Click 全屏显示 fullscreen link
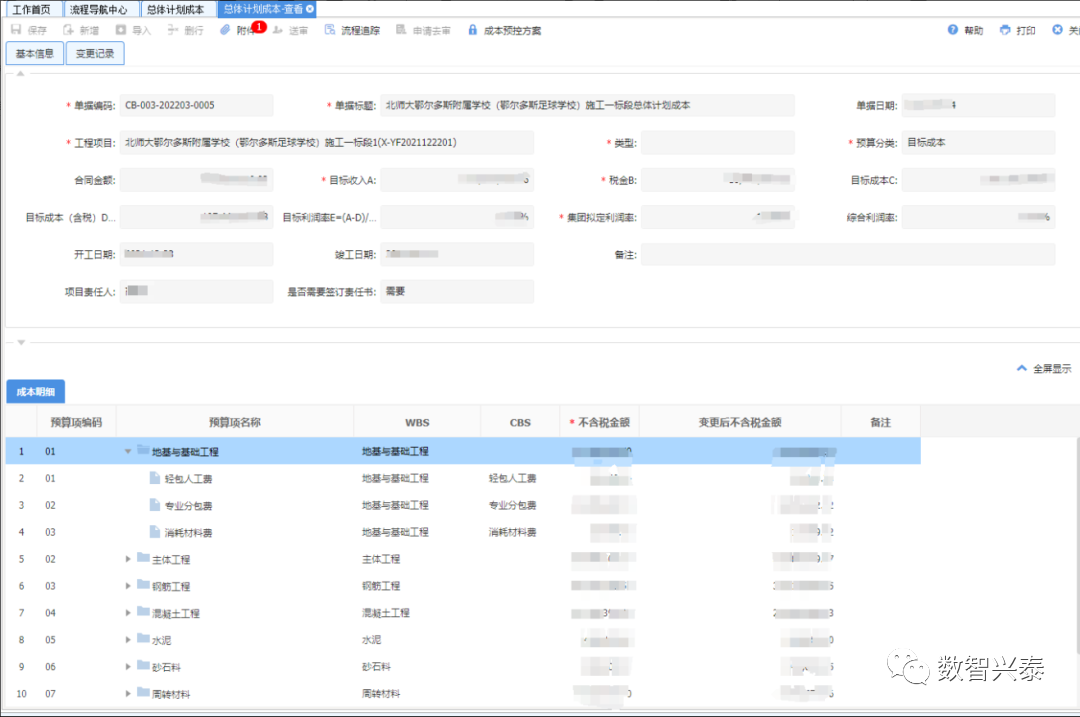 1044,369
